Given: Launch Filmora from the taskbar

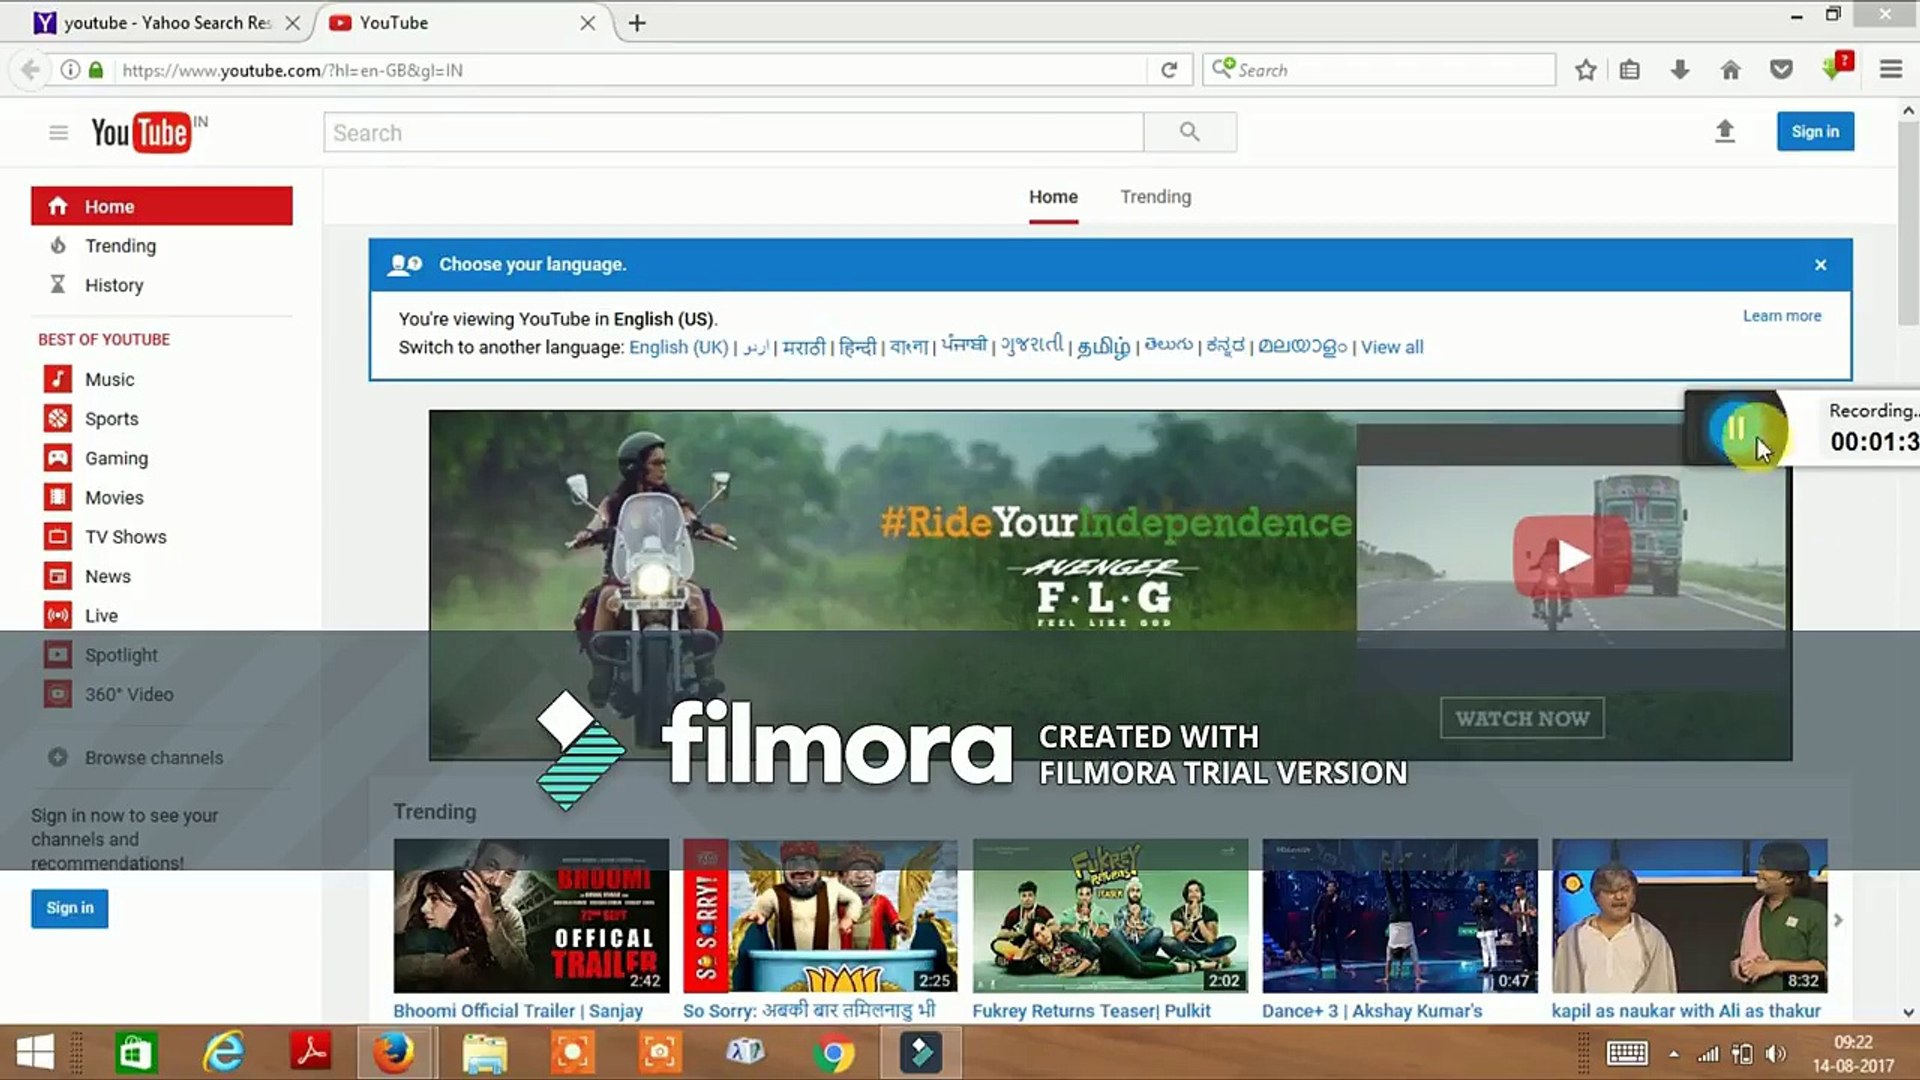Looking at the screenshot, I should [918, 1052].
